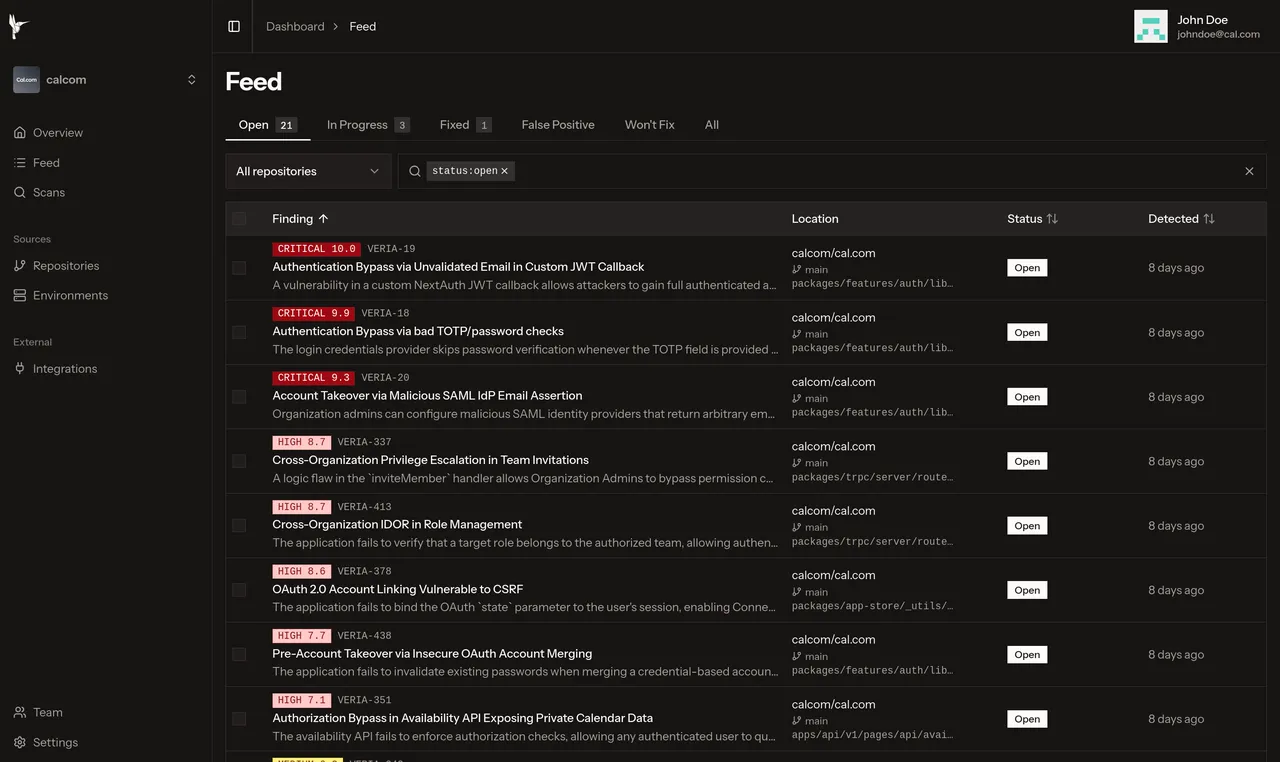1280x762 pixels.
Task: Switch to the Won't Fix tab
Action: [x=650, y=125]
